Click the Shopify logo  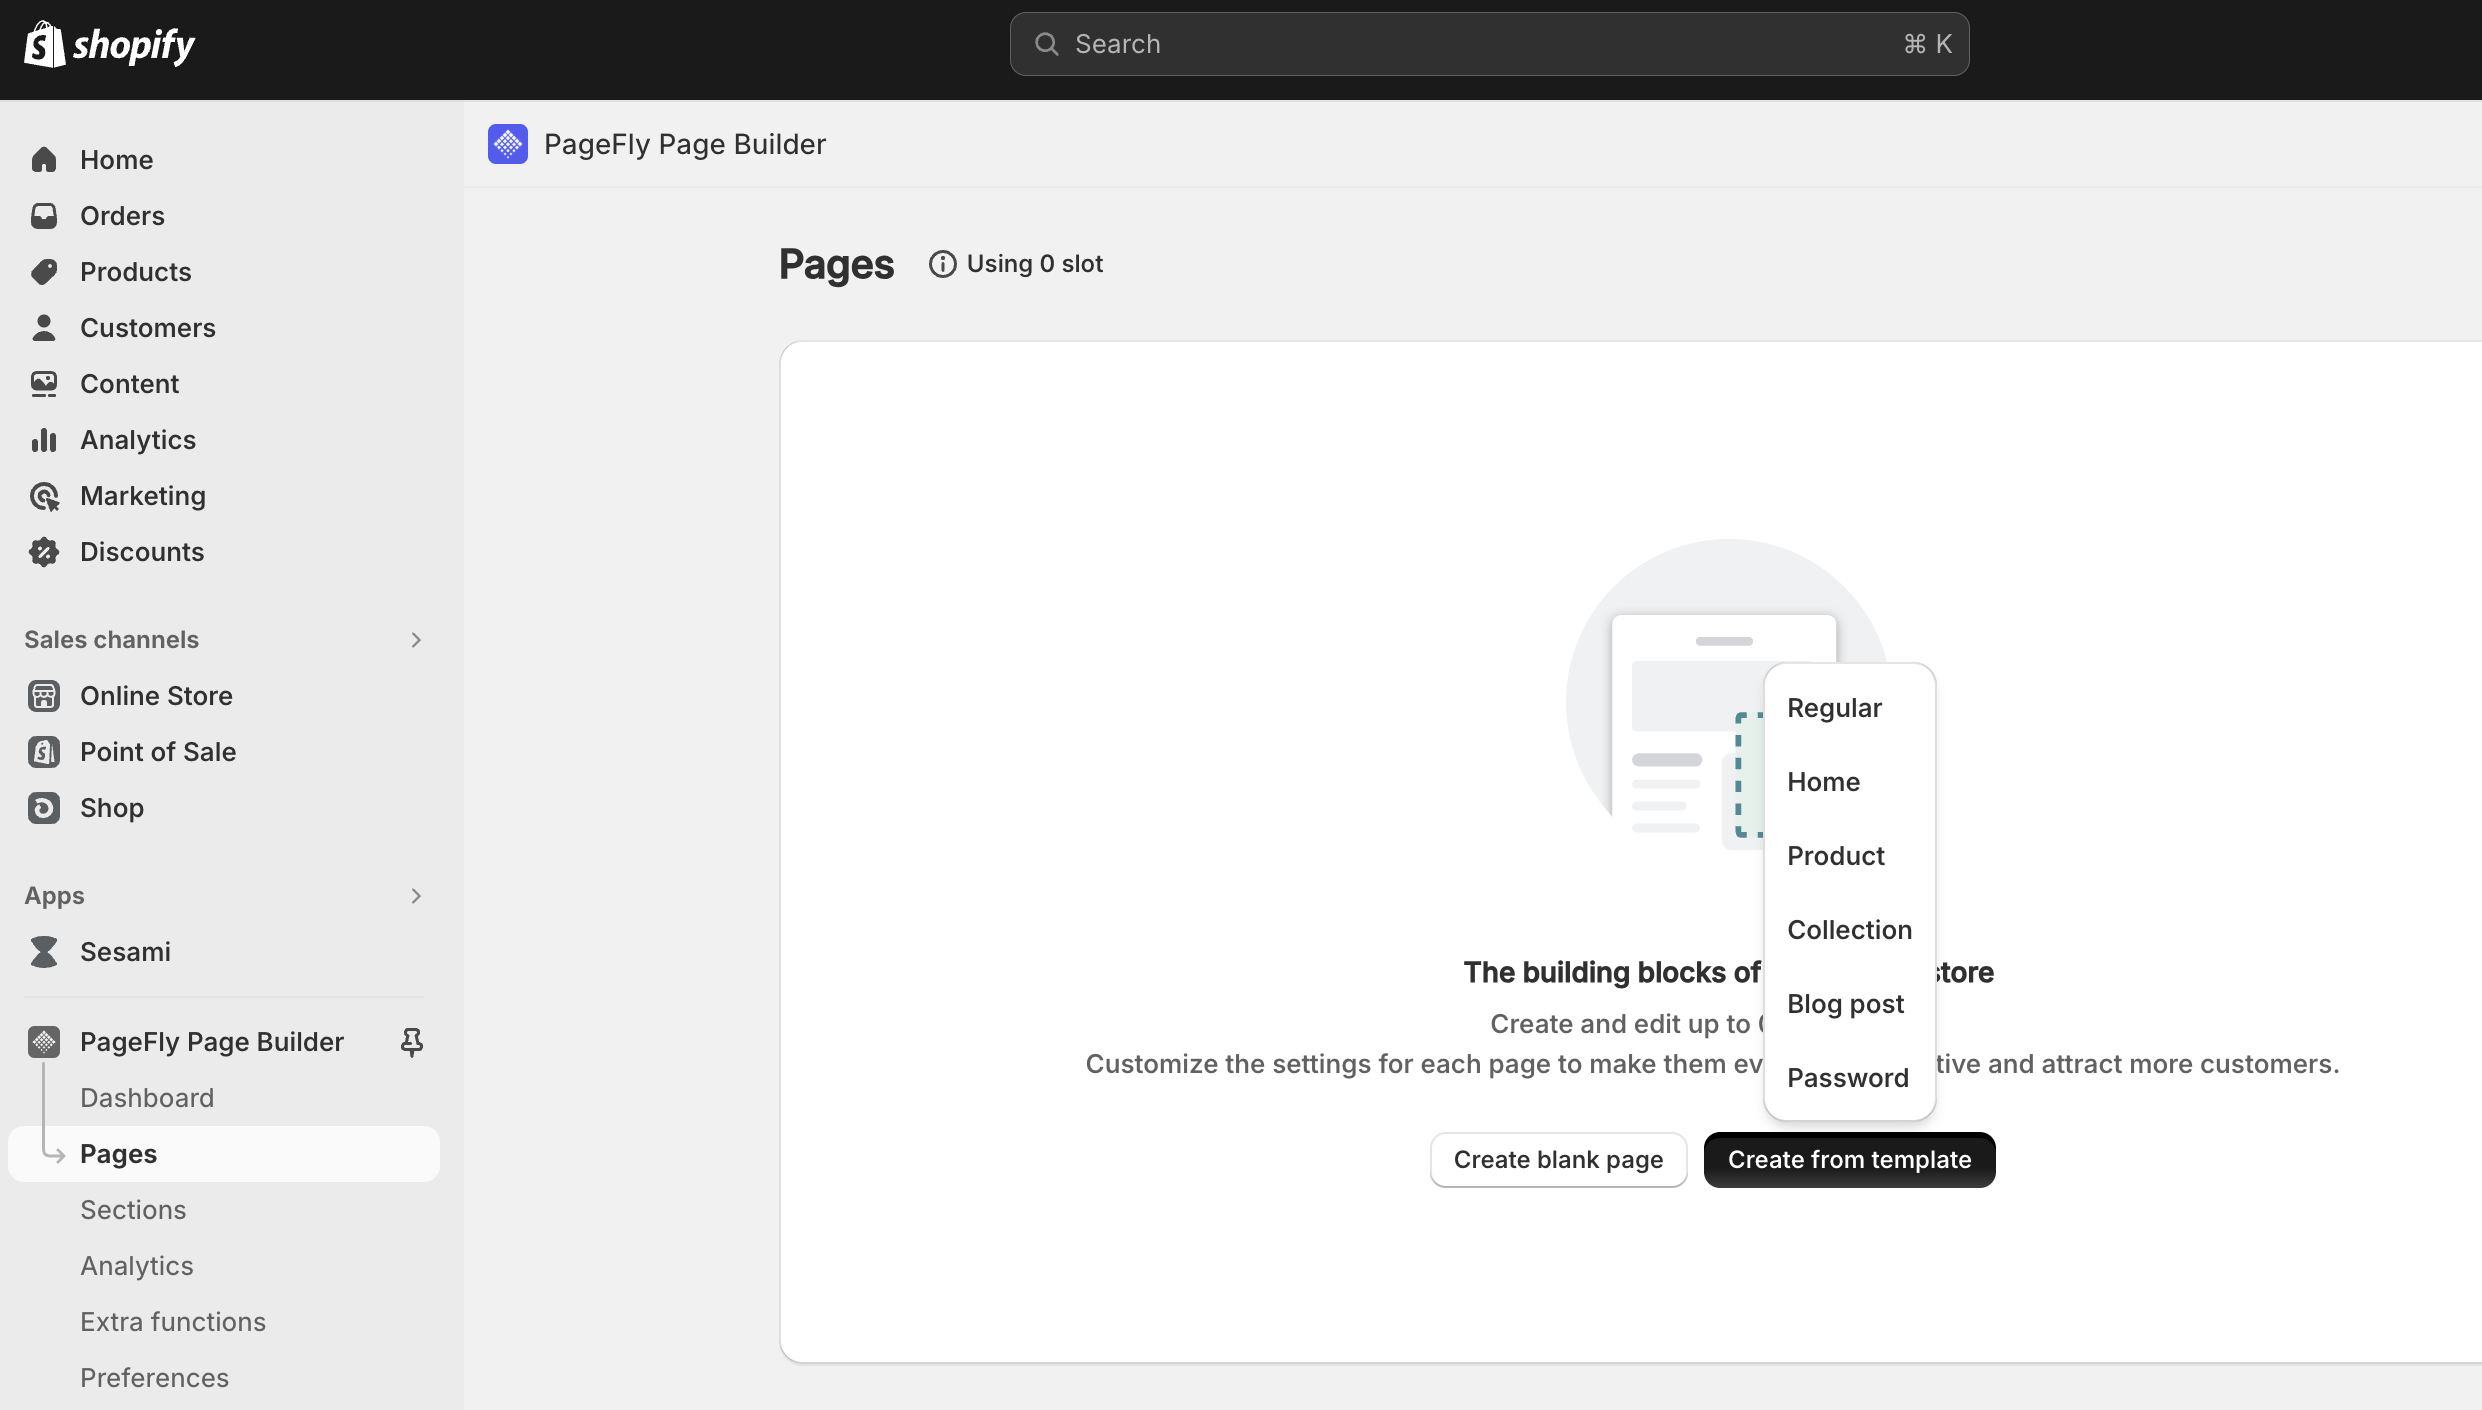(109, 45)
